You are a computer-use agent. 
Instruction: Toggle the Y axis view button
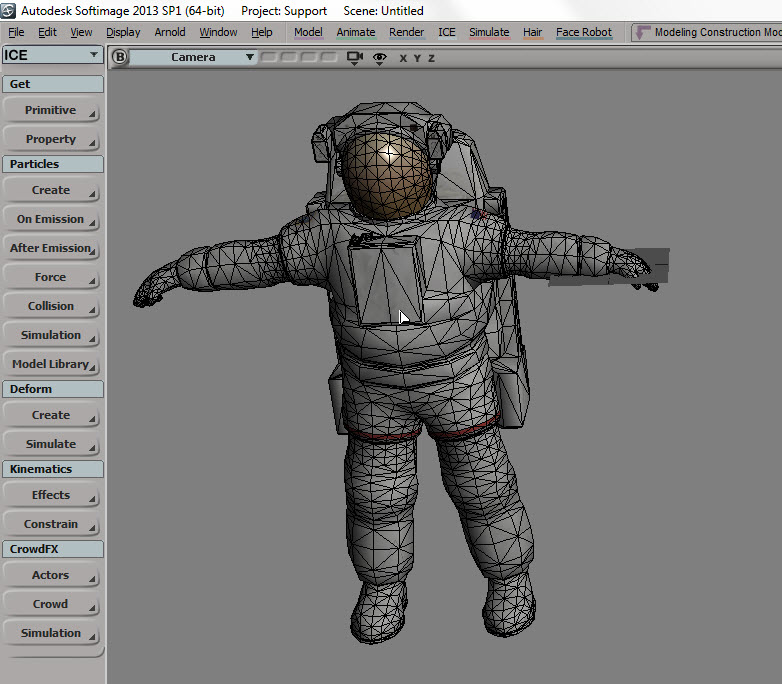tap(417, 58)
